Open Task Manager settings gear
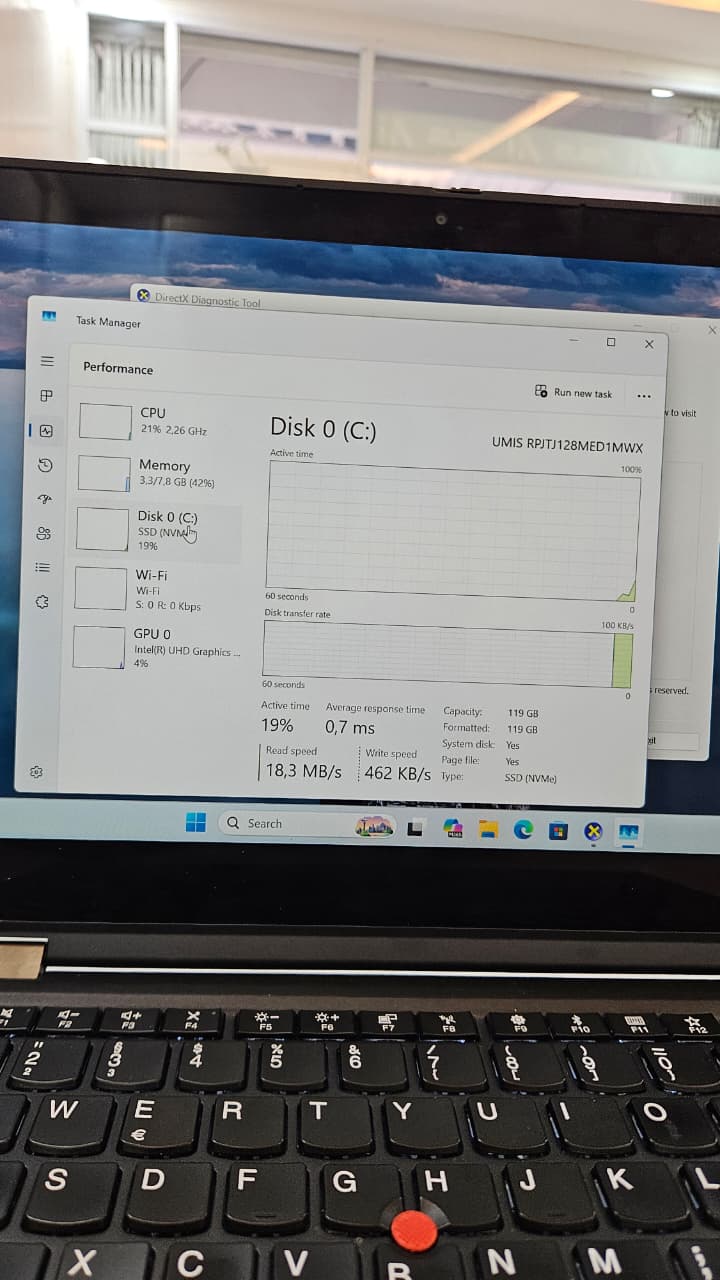This screenshot has width=720, height=1280. (x=36, y=772)
